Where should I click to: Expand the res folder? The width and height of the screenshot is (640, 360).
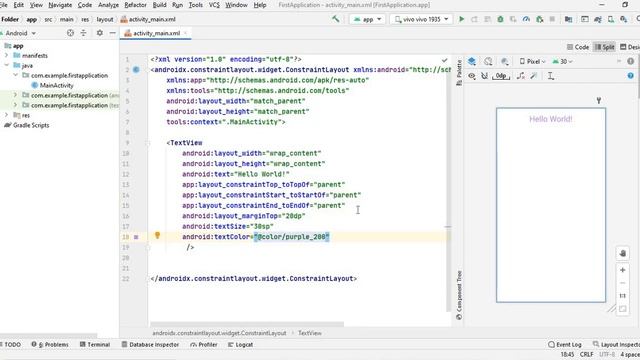(6, 115)
